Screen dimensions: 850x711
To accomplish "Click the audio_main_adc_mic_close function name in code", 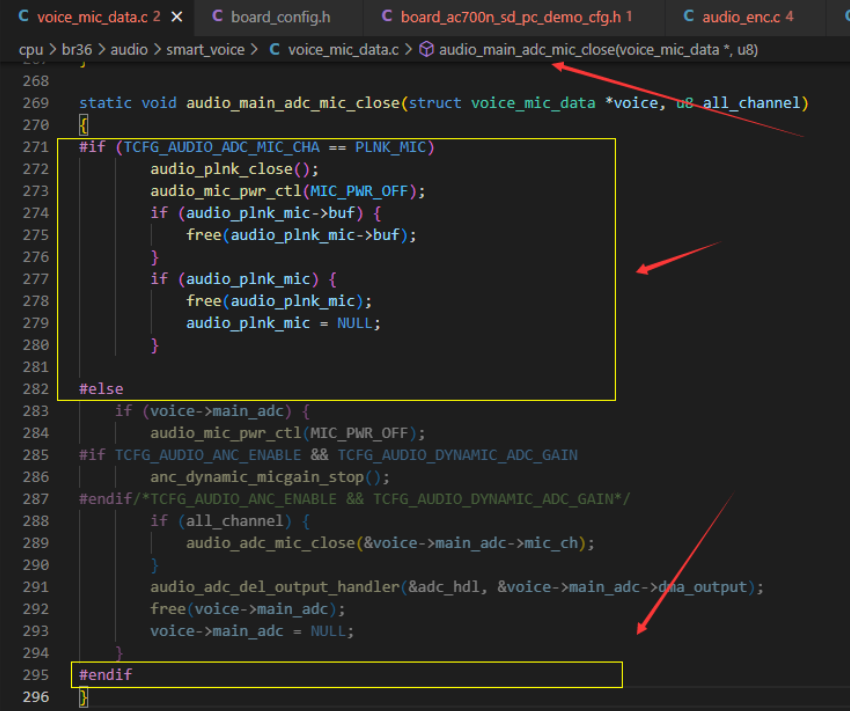I will (x=293, y=103).
